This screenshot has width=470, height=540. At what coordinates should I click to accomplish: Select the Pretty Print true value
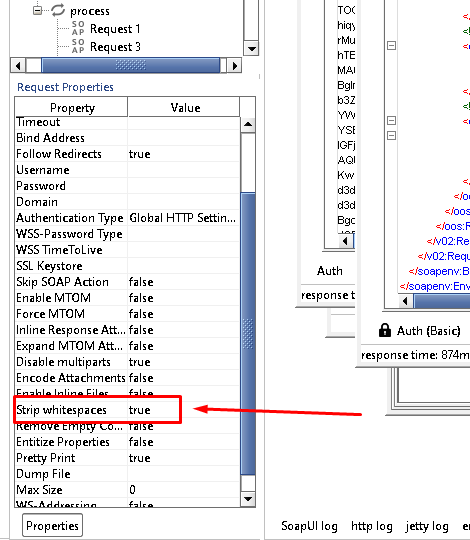(139, 458)
